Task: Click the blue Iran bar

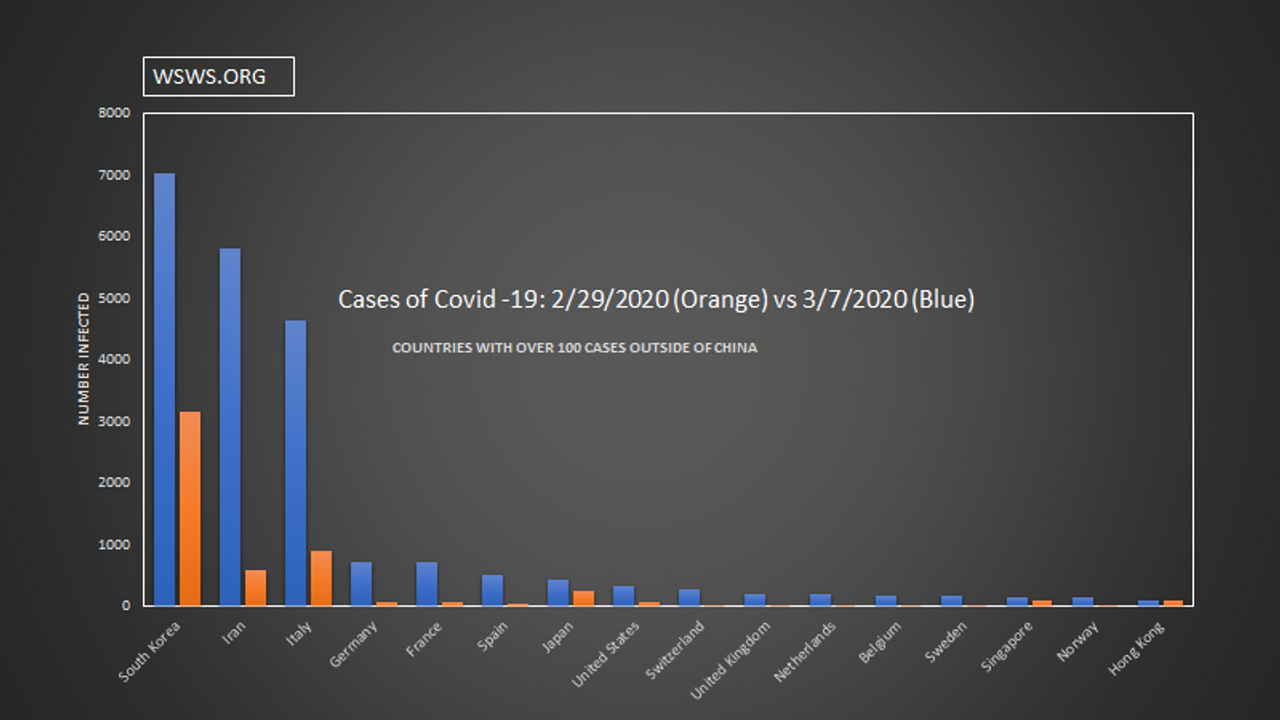Action: pos(230,427)
